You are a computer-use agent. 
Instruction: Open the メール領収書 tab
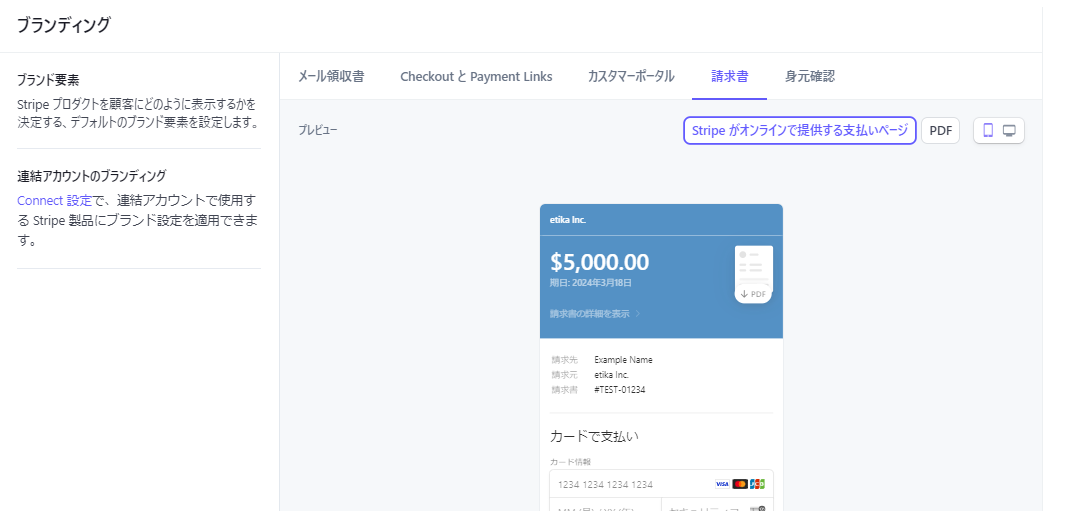[x=331, y=76]
